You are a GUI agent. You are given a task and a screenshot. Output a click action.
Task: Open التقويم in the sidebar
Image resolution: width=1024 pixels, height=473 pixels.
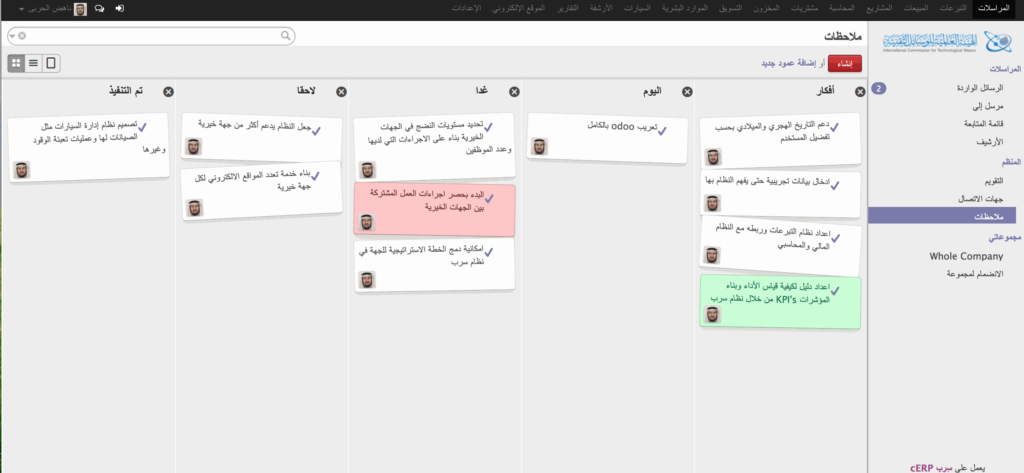pyautogui.click(x=993, y=180)
